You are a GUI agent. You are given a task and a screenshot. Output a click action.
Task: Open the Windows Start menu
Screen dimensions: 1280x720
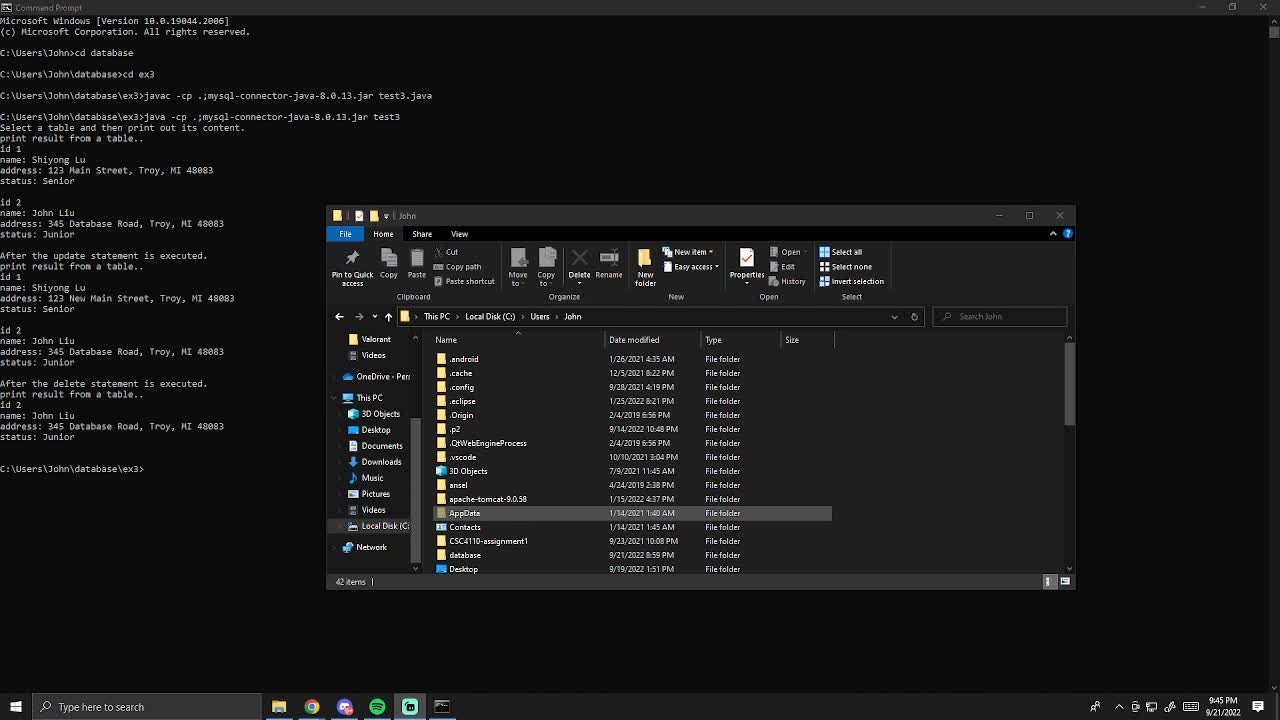point(16,707)
